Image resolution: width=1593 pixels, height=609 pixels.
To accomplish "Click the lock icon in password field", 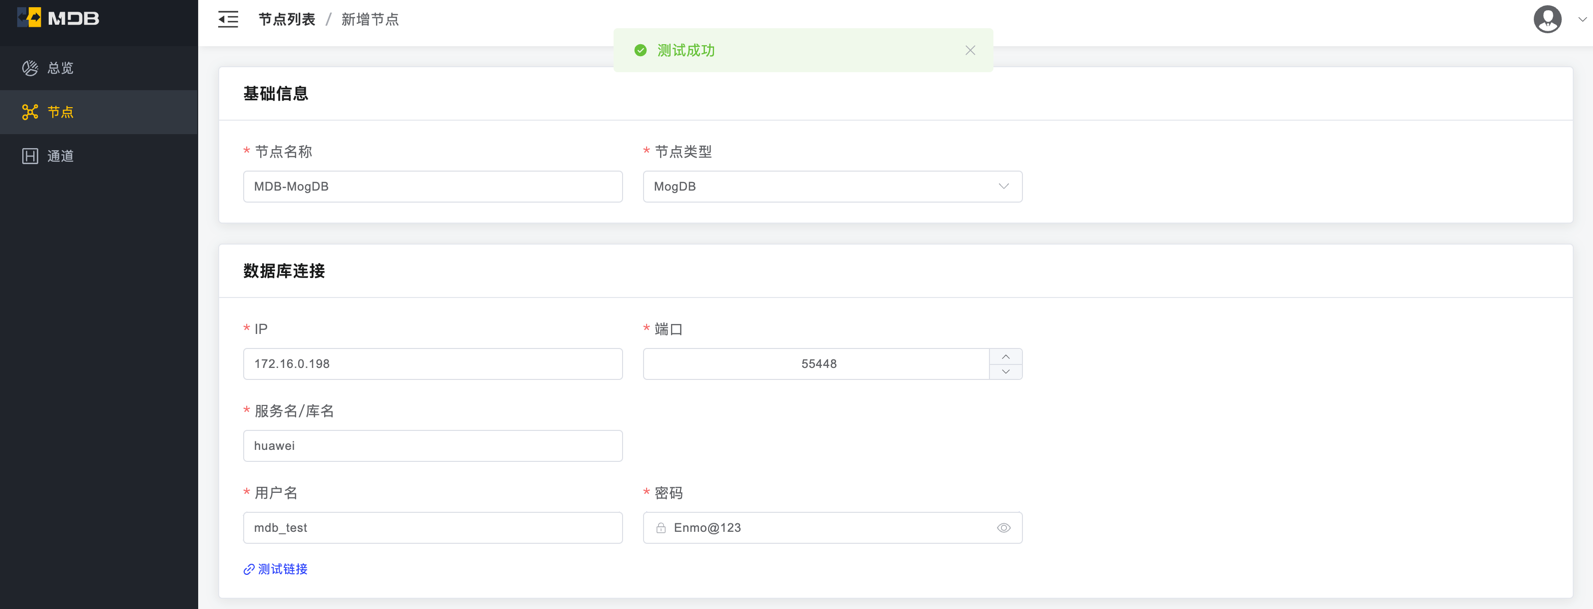I will (x=661, y=528).
